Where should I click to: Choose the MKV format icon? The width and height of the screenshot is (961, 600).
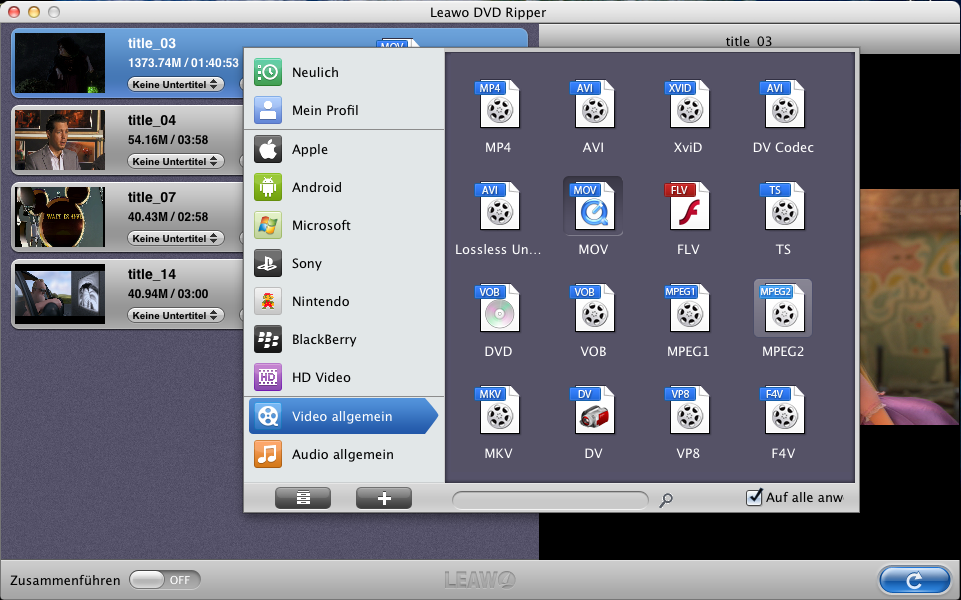coord(498,410)
